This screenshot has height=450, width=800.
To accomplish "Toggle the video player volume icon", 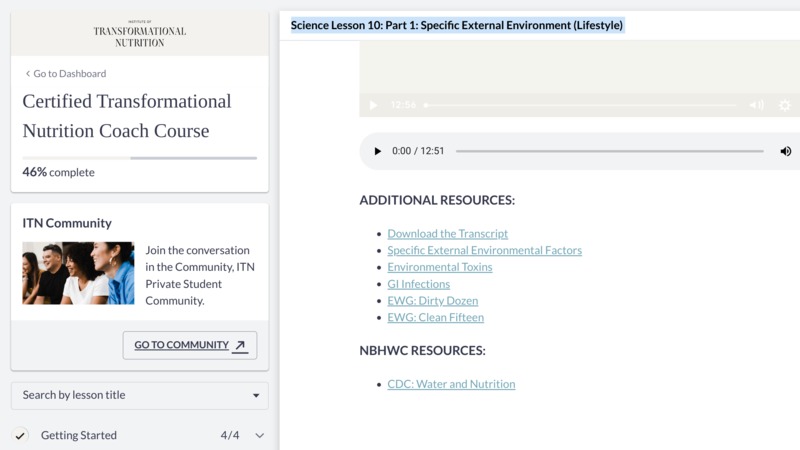I will point(757,105).
